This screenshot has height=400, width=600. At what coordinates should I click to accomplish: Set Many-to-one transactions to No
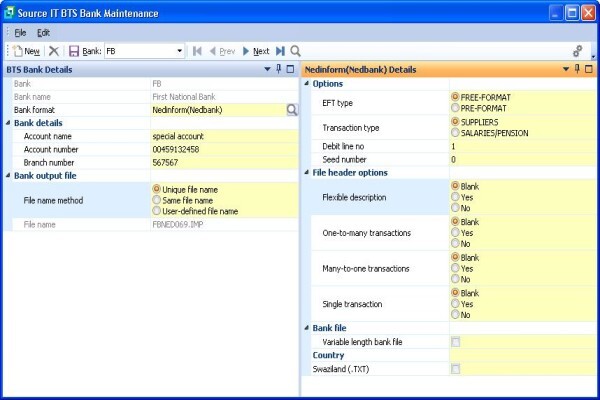click(455, 279)
